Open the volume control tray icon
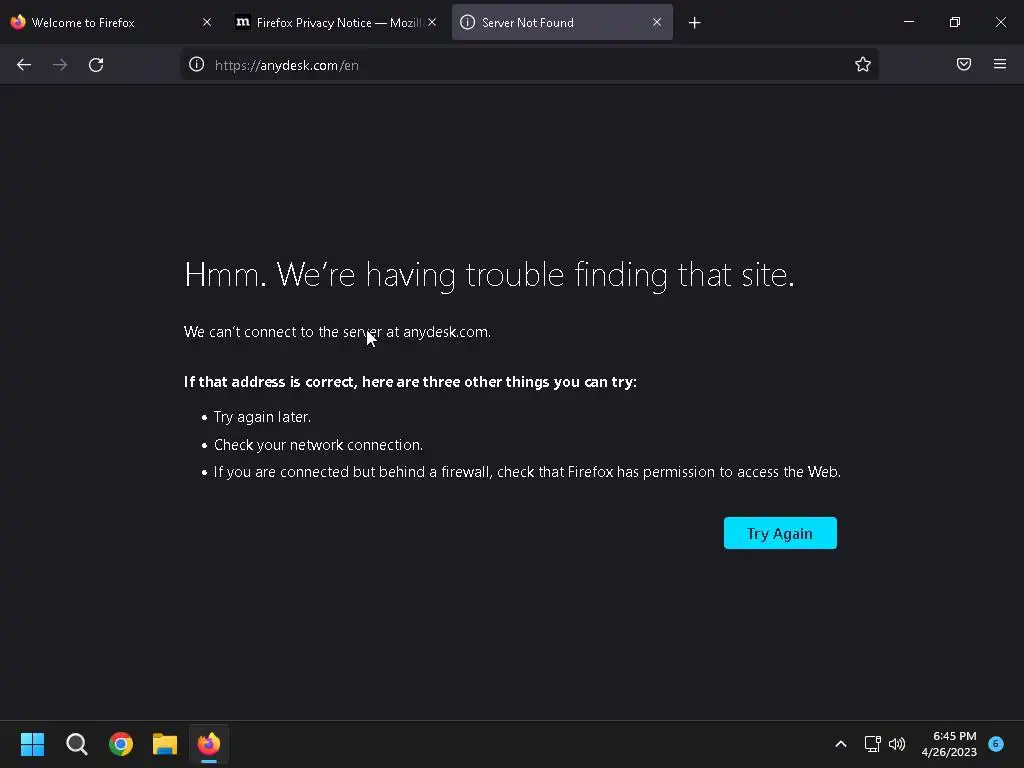1024x768 pixels. tap(897, 744)
